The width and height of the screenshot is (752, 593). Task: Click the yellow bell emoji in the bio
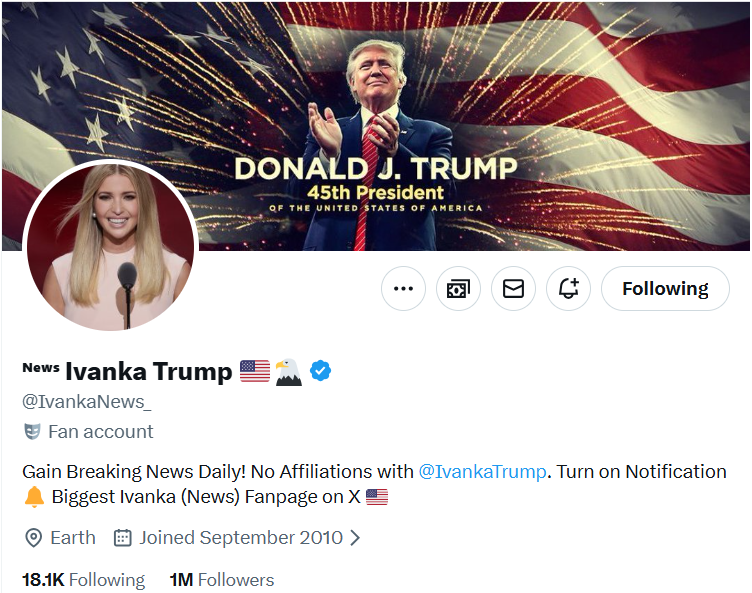point(34,497)
